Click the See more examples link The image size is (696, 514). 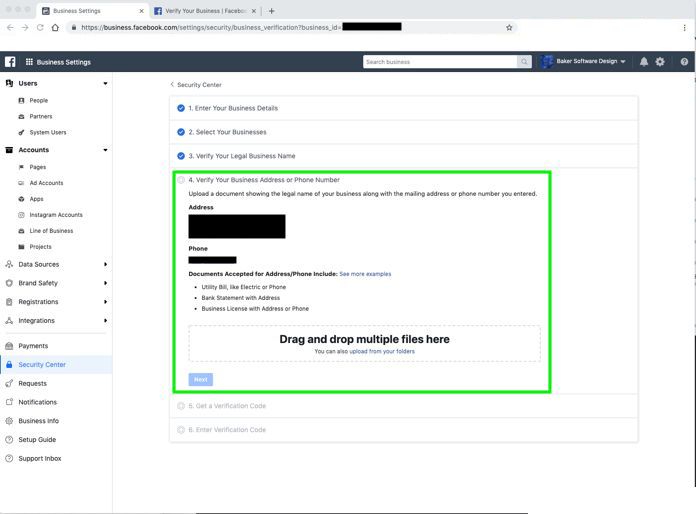click(x=365, y=274)
